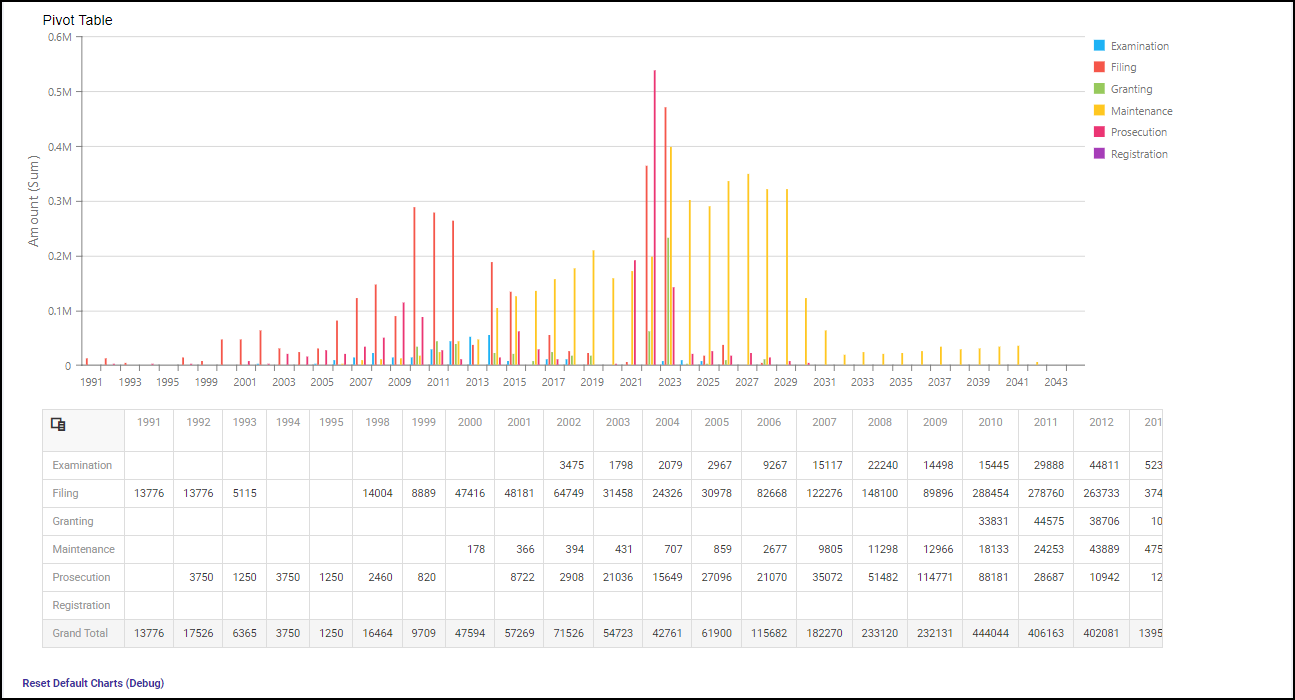This screenshot has height=700, width=1295.
Task: Click Prosecution cell value 114771
Action: pyautogui.click(x=934, y=577)
